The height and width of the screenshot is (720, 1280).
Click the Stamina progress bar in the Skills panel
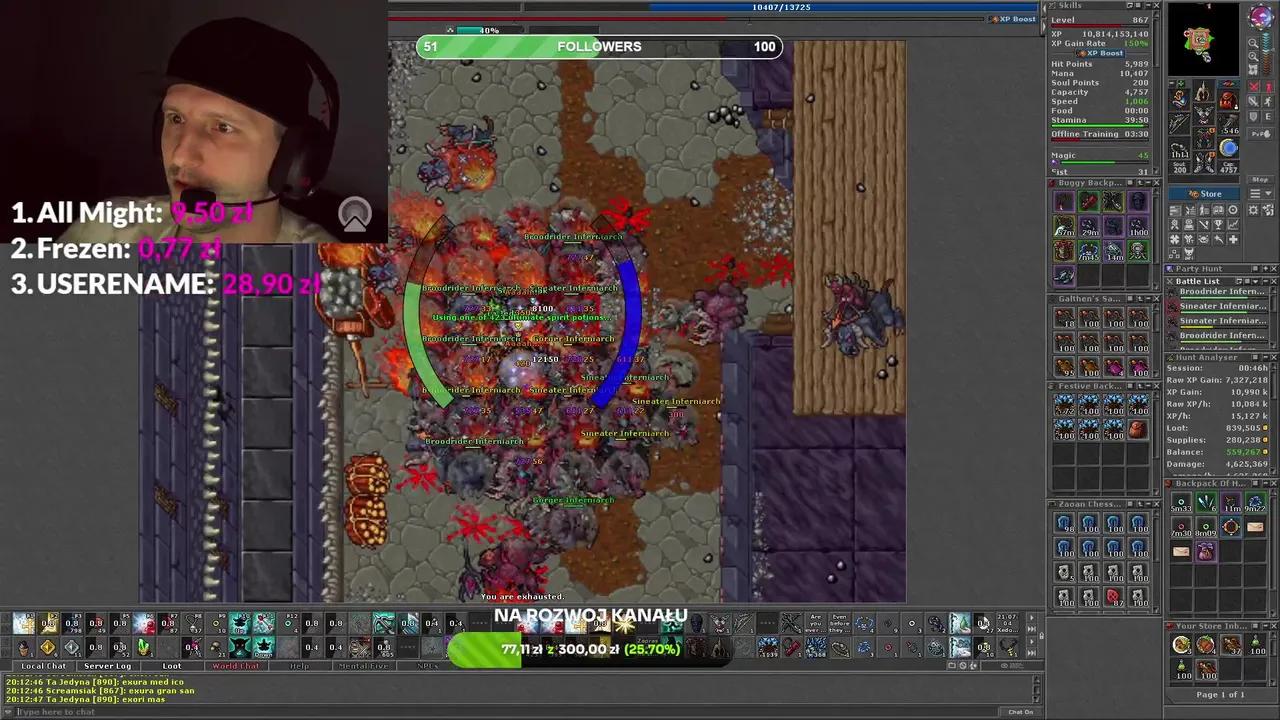1100,125
